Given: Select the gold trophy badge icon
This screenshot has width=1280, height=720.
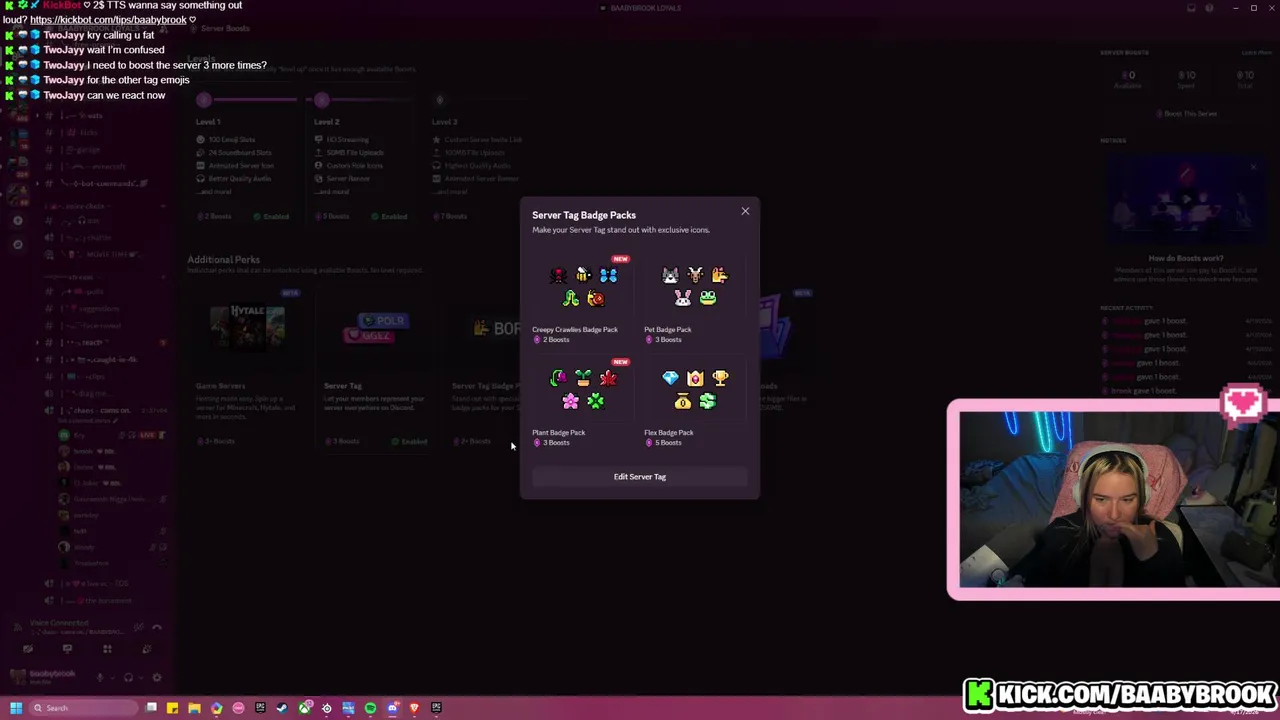Looking at the screenshot, I should tap(720, 378).
